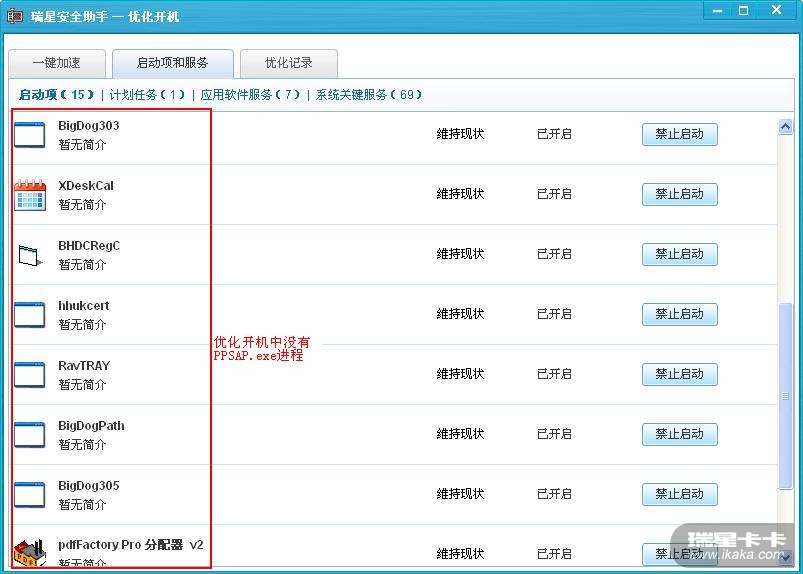The image size is (803, 574).
Task: Select the pdfFactory Pro 分配器 v2 entry
Action: pos(131,544)
